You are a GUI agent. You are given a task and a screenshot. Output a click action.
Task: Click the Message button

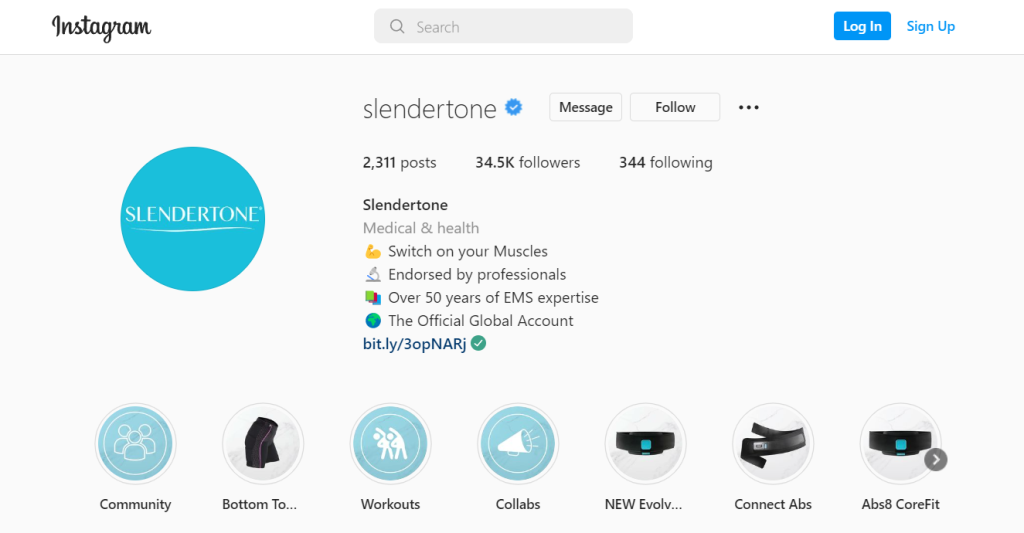[586, 107]
